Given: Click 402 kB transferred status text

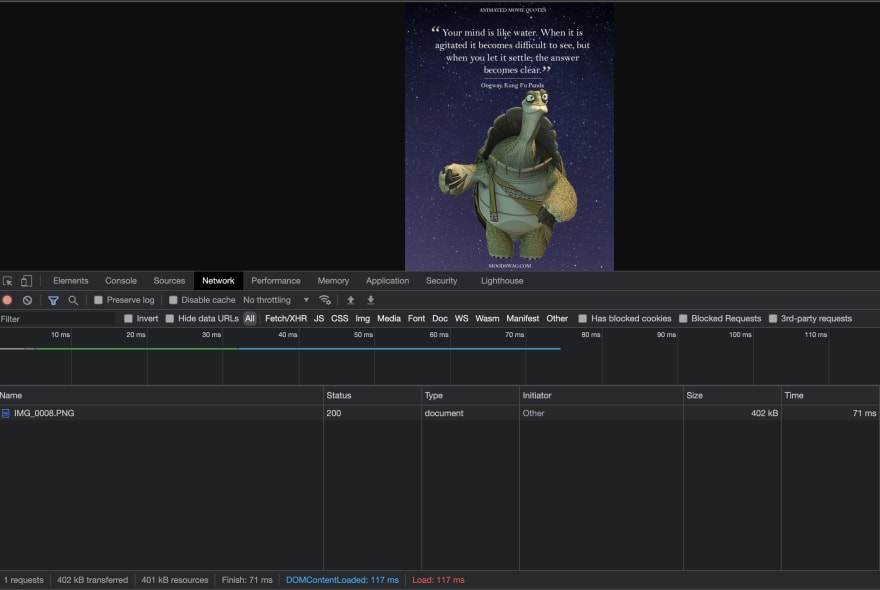Looking at the screenshot, I should click(x=93, y=580).
